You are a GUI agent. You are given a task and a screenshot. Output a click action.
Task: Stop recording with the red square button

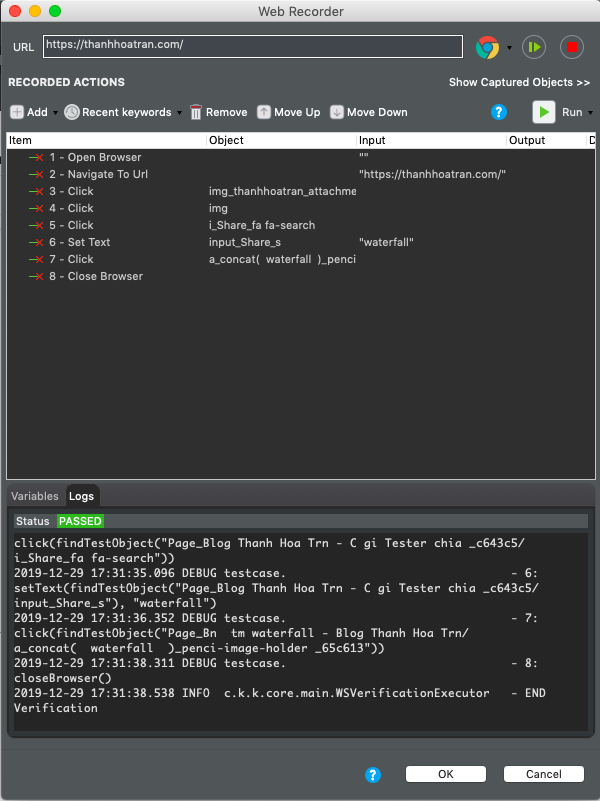(572, 48)
